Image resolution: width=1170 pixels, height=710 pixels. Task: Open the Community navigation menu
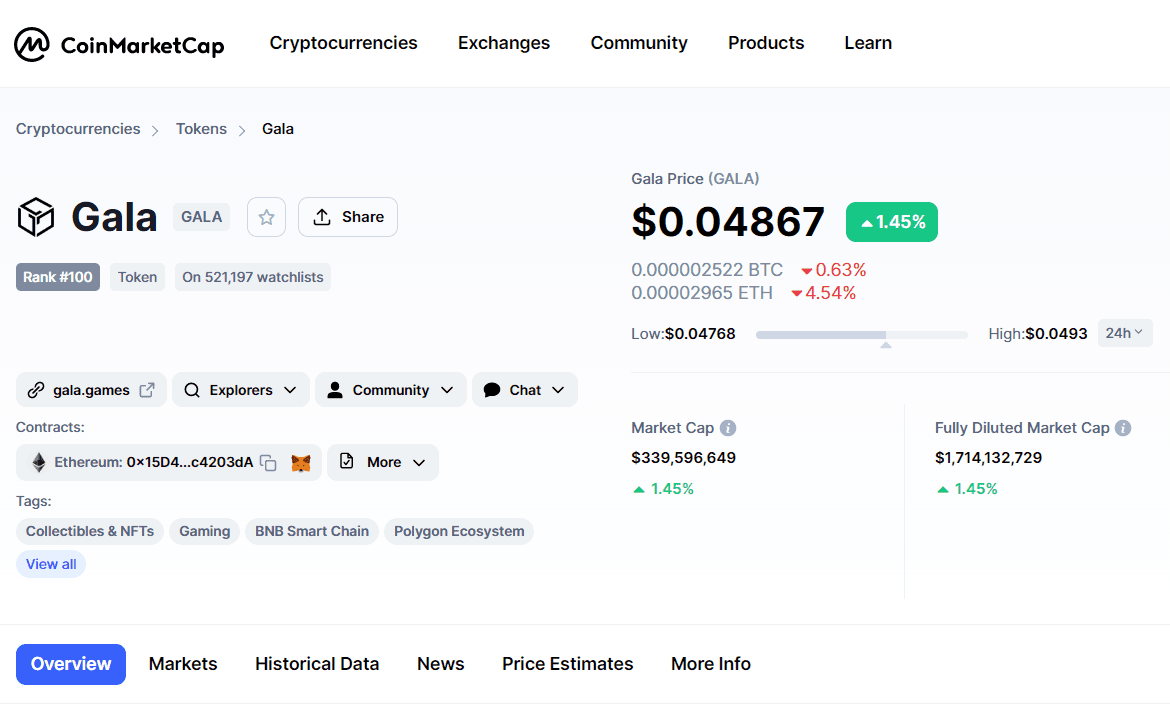pyautogui.click(x=639, y=43)
